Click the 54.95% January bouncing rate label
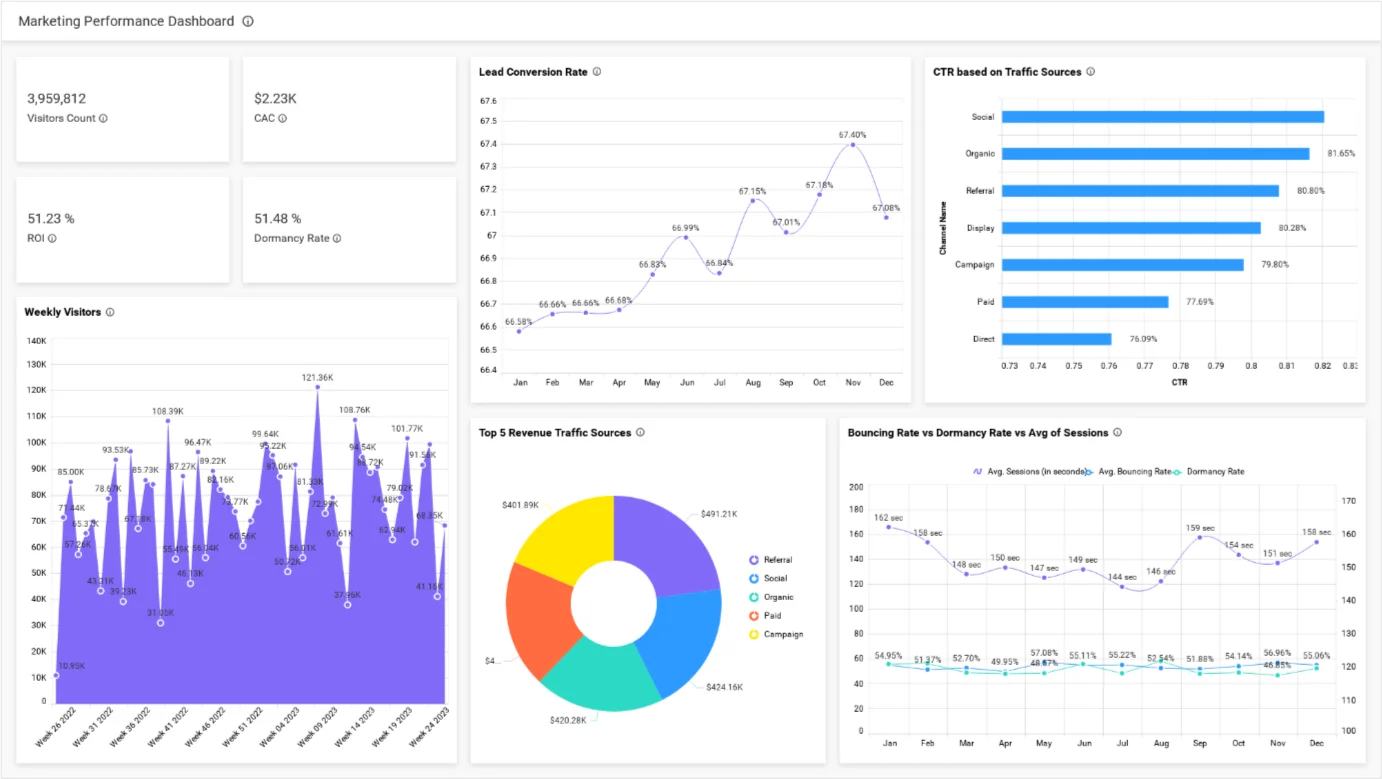The height and width of the screenshot is (779, 1382). pos(888,656)
